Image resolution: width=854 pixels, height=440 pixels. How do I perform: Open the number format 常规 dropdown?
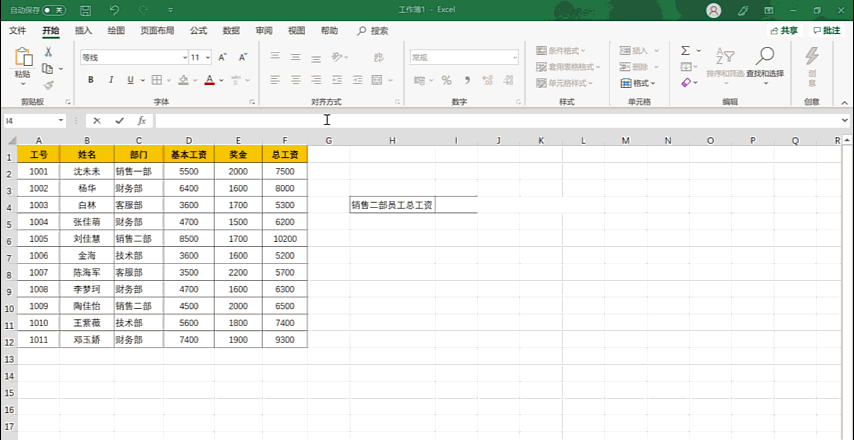pyautogui.click(x=515, y=57)
